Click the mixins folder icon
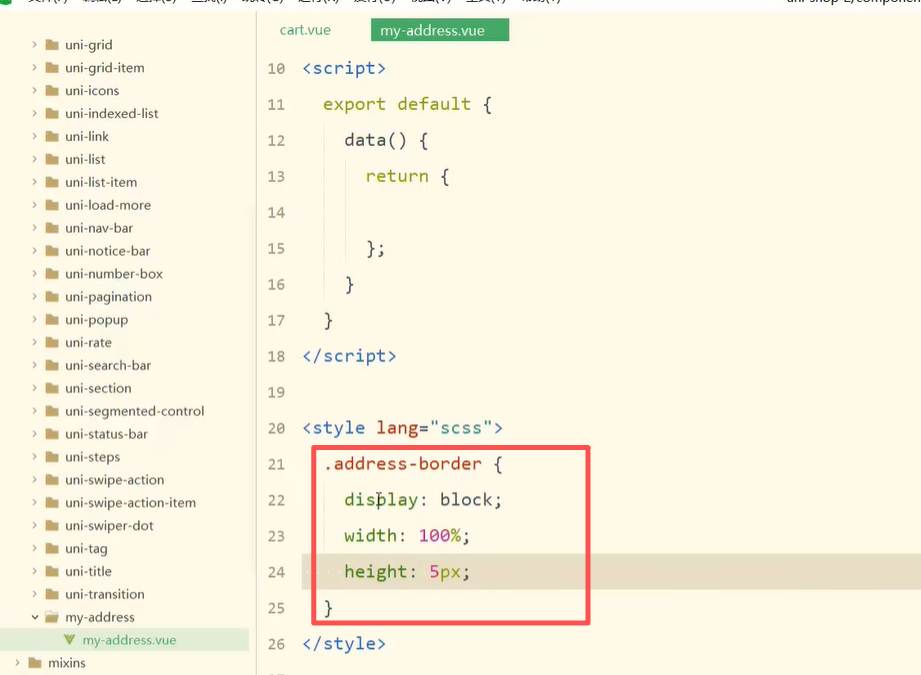 click(x=35, y=663)
